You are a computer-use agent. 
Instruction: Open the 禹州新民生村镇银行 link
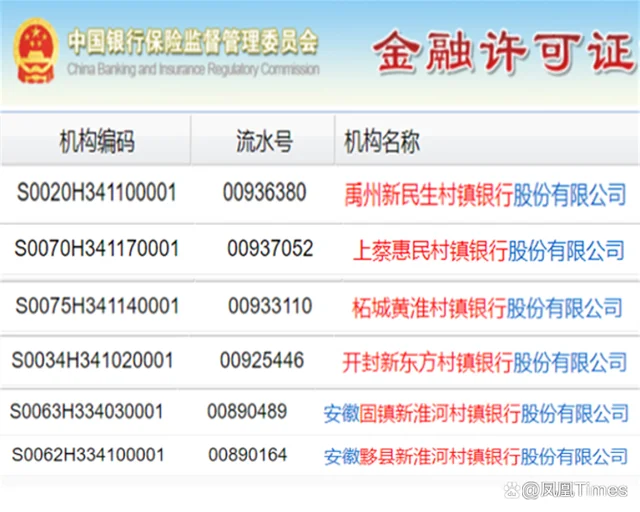[x=428, y=194]
